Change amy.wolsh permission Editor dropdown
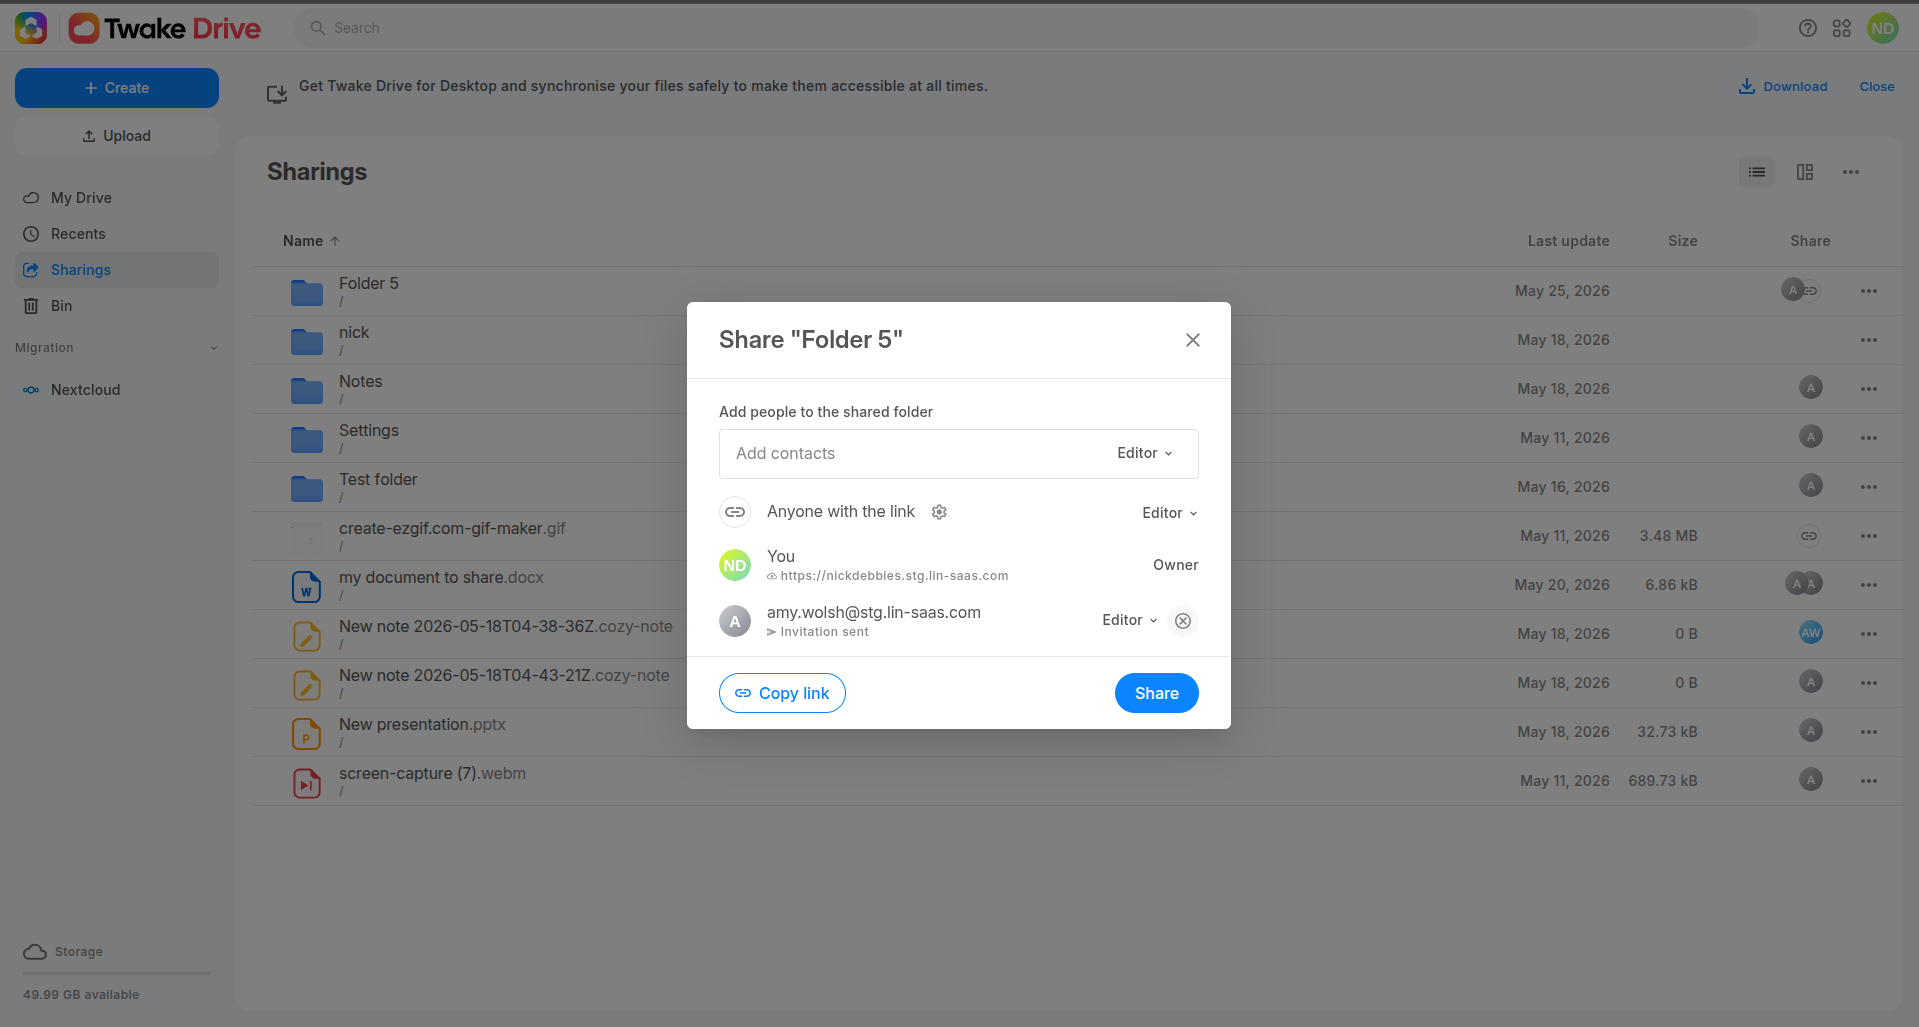 (1130, 620)
